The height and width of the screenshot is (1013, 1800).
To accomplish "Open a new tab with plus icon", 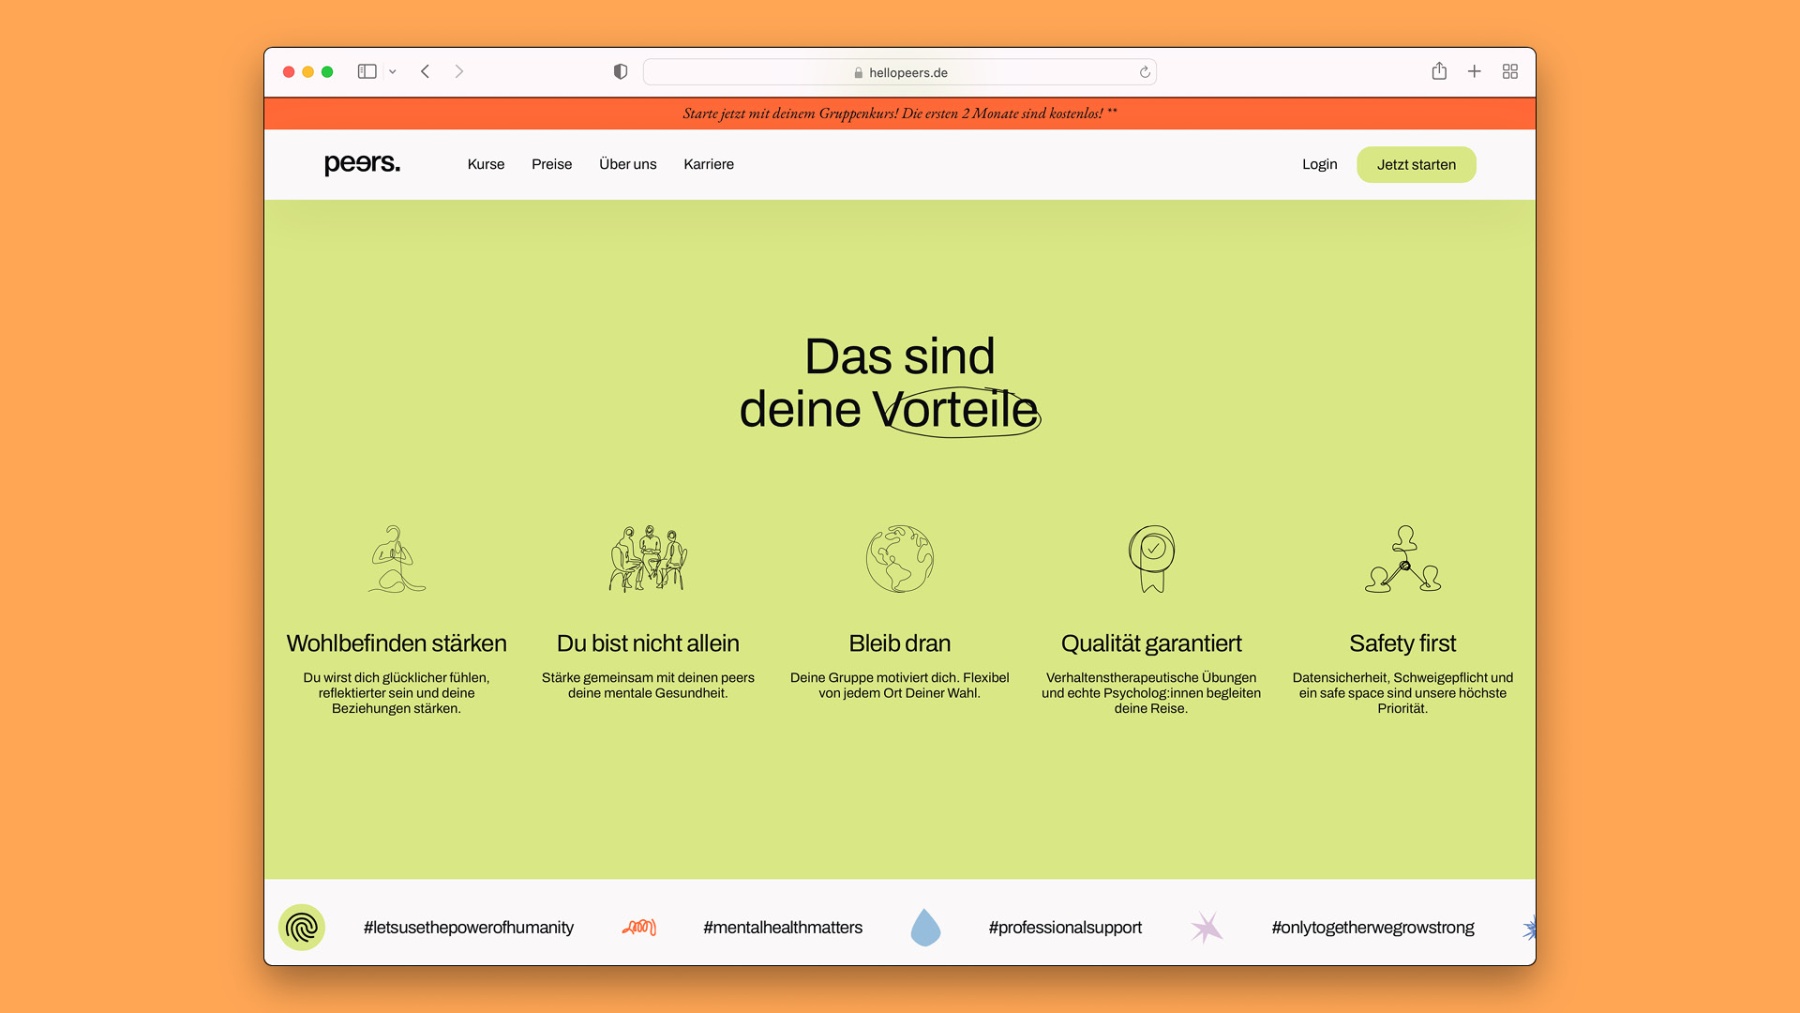I will point(1474,72).
